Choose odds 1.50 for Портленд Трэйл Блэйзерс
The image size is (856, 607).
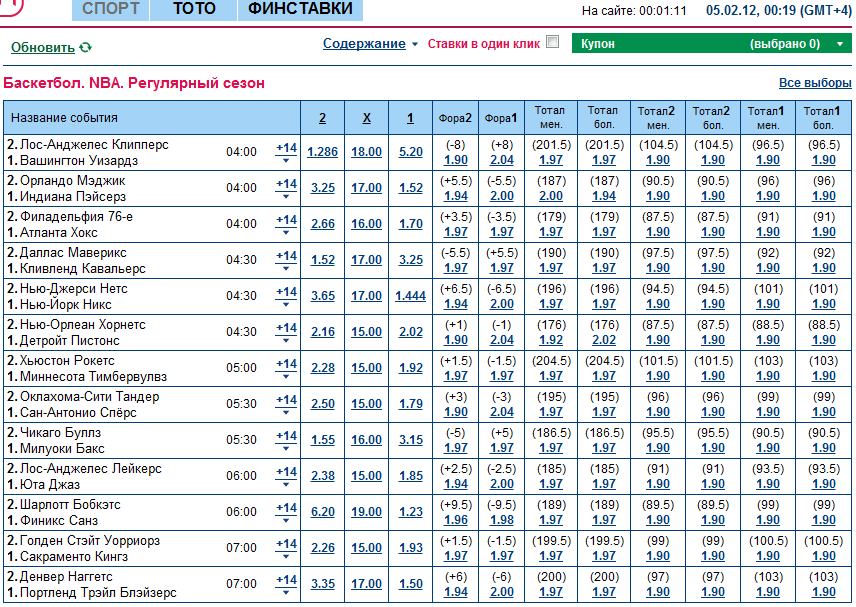click(x=411, y=584)
